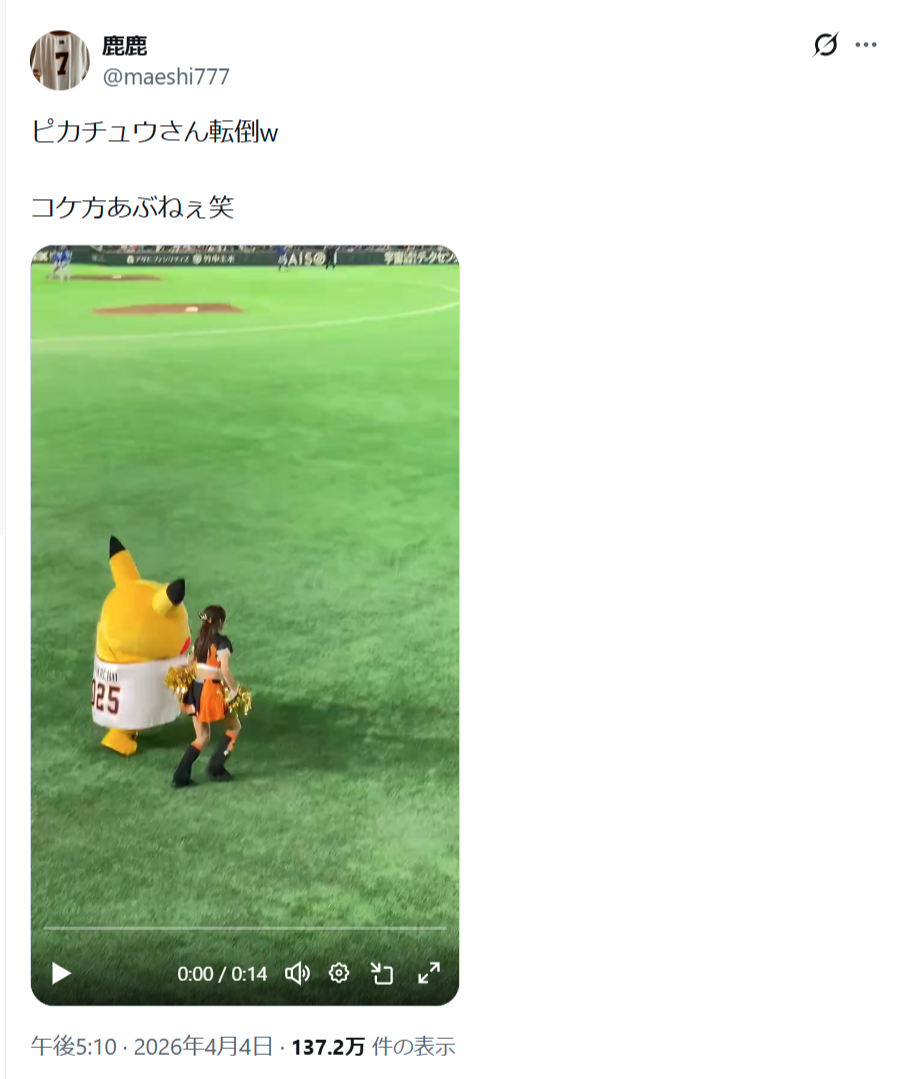The height and width of the screenshot is (1079, 903).
Task: Expand video to fullscreen
Action: 429,973
